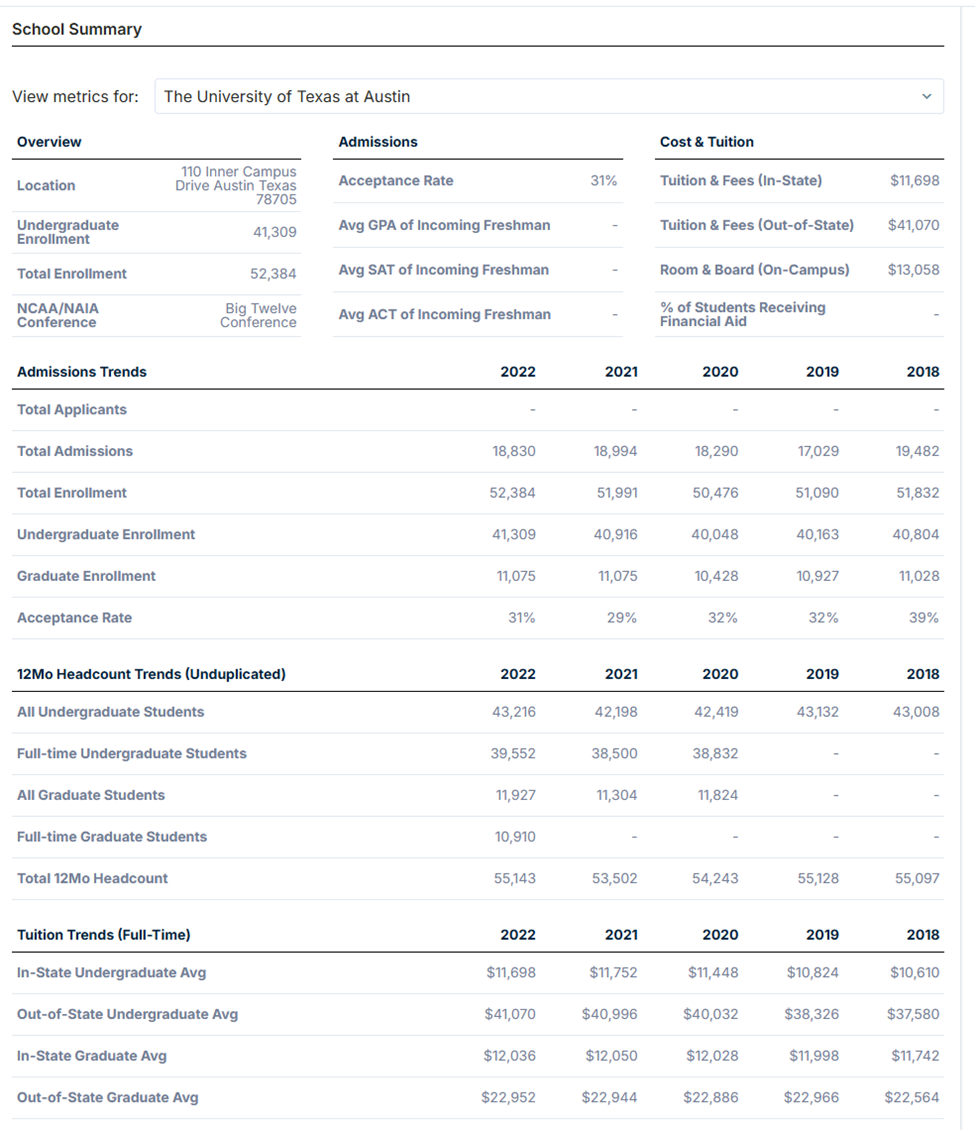The height and width of the screenshot is (1130, 975).
Task: Click the Full-time Graduate Students row label
Action: [112, 837]
